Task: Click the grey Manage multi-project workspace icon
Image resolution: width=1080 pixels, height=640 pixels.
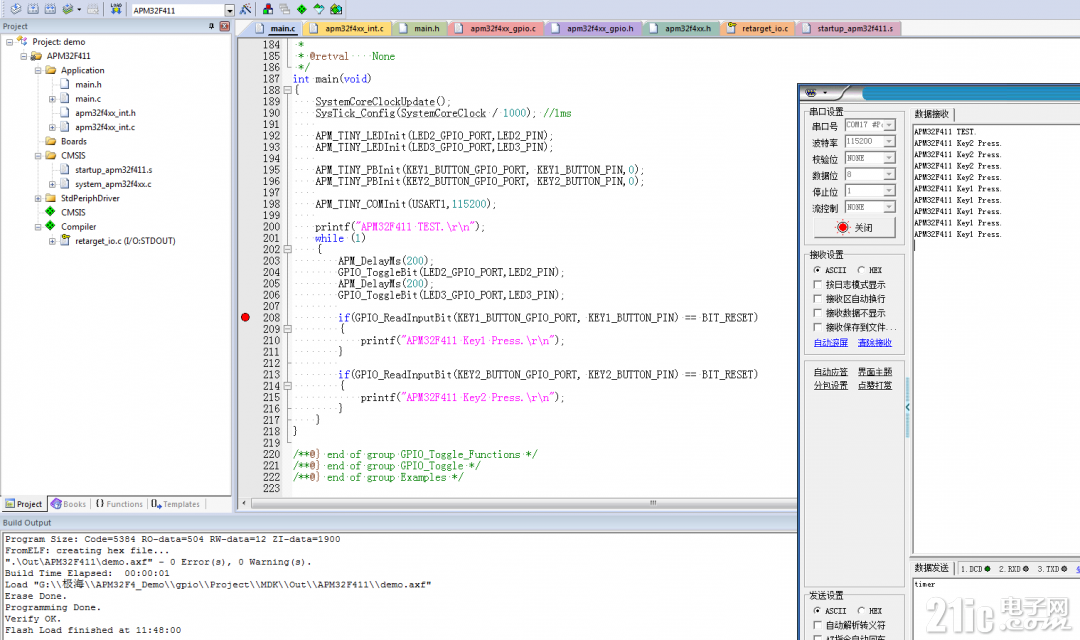Action: pos(284,9)
